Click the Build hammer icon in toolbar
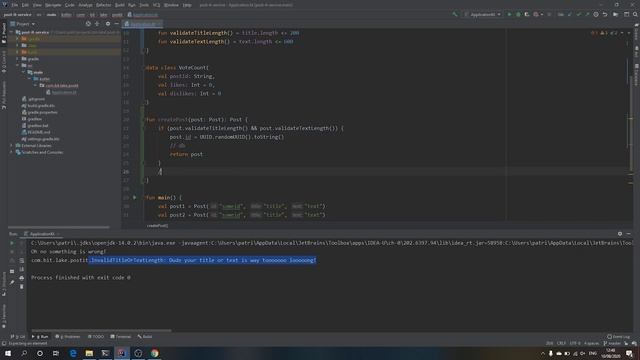The image size is (640, 360). (455, 14)
